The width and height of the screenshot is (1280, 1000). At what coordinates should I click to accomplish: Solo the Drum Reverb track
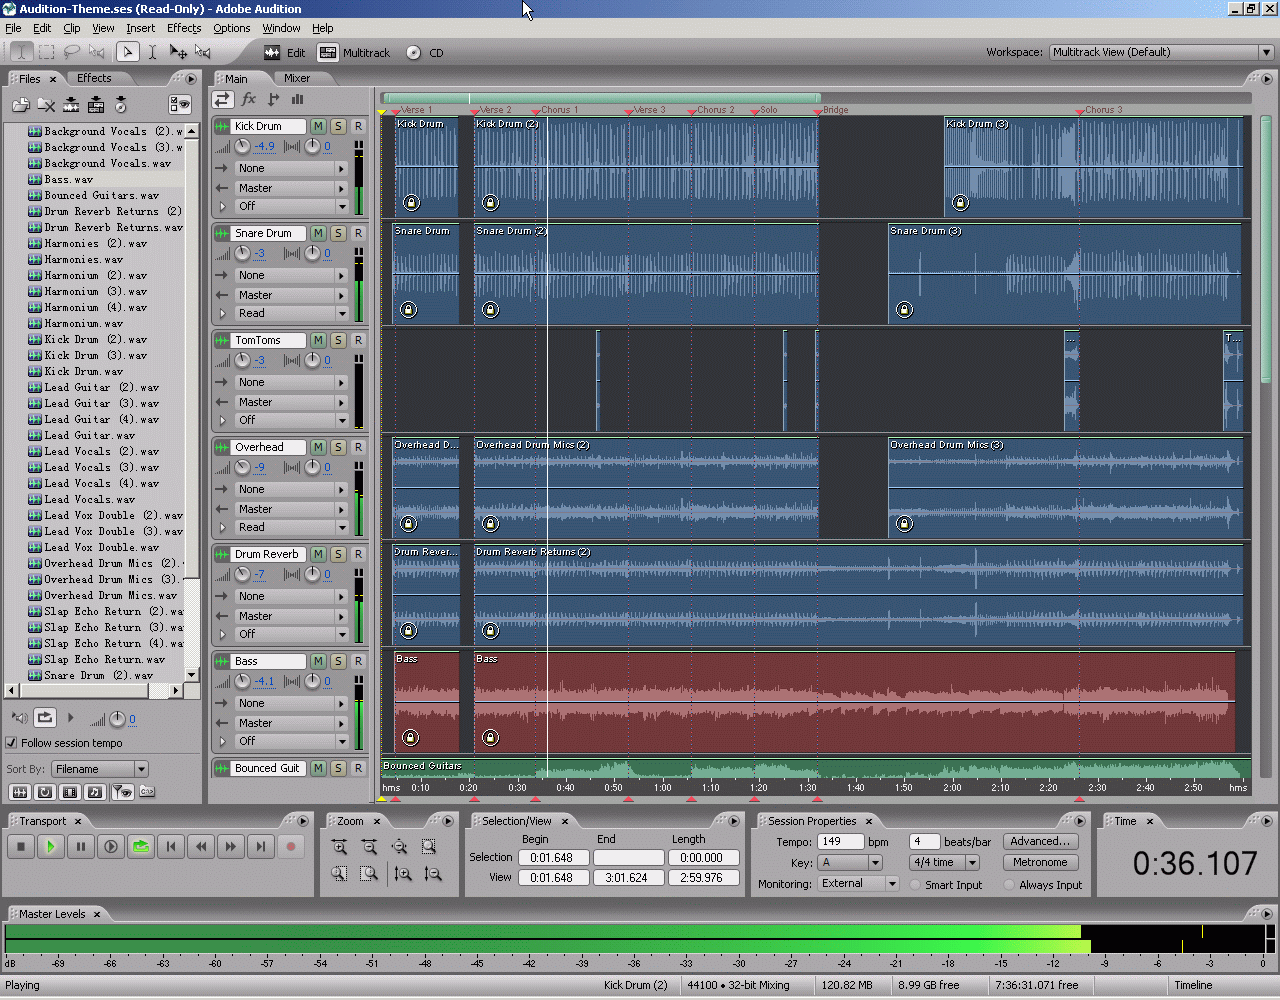[x=338, y=554]
